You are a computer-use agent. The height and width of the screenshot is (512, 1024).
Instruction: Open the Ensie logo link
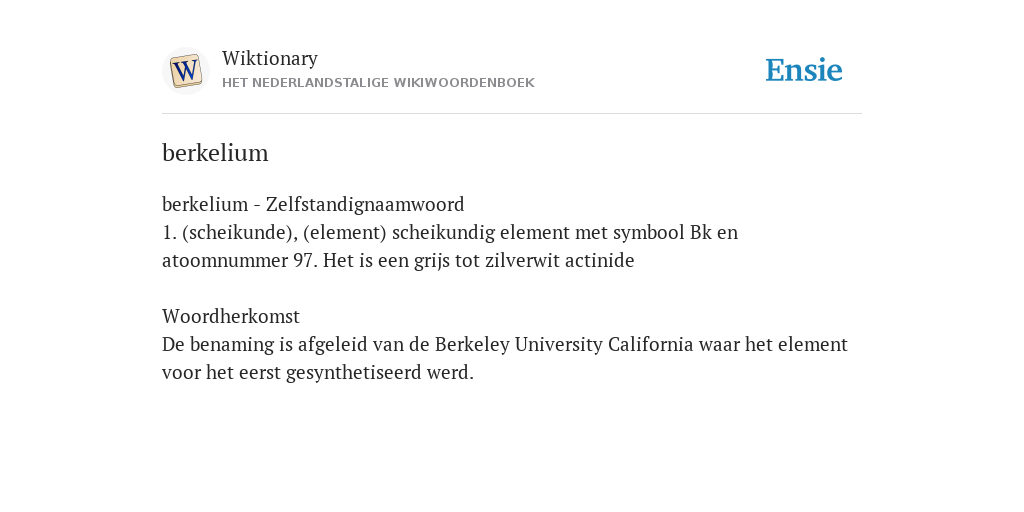coord(804,71)
